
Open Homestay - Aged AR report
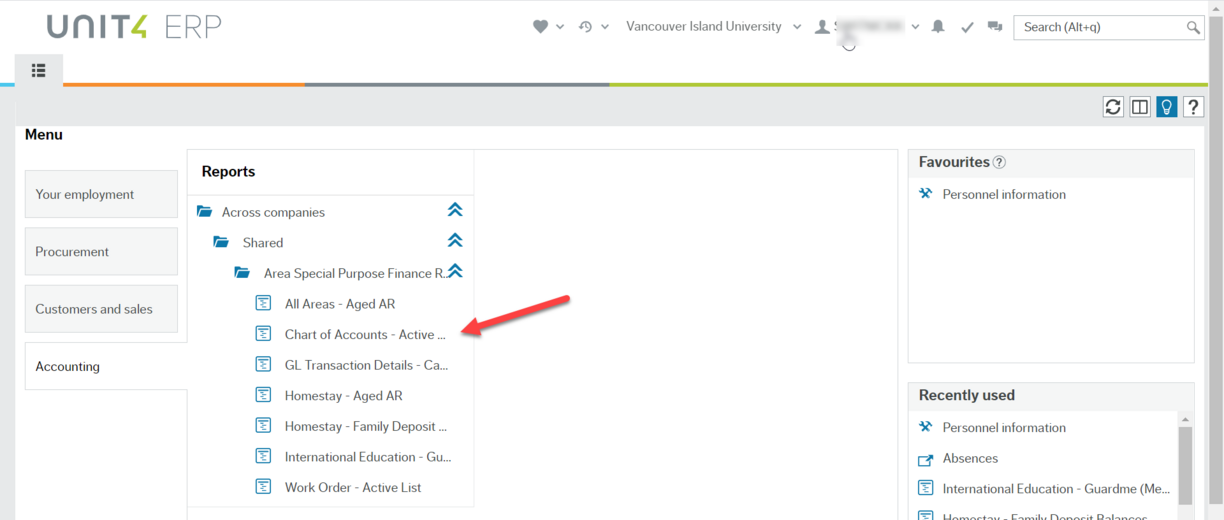[343, 396]
